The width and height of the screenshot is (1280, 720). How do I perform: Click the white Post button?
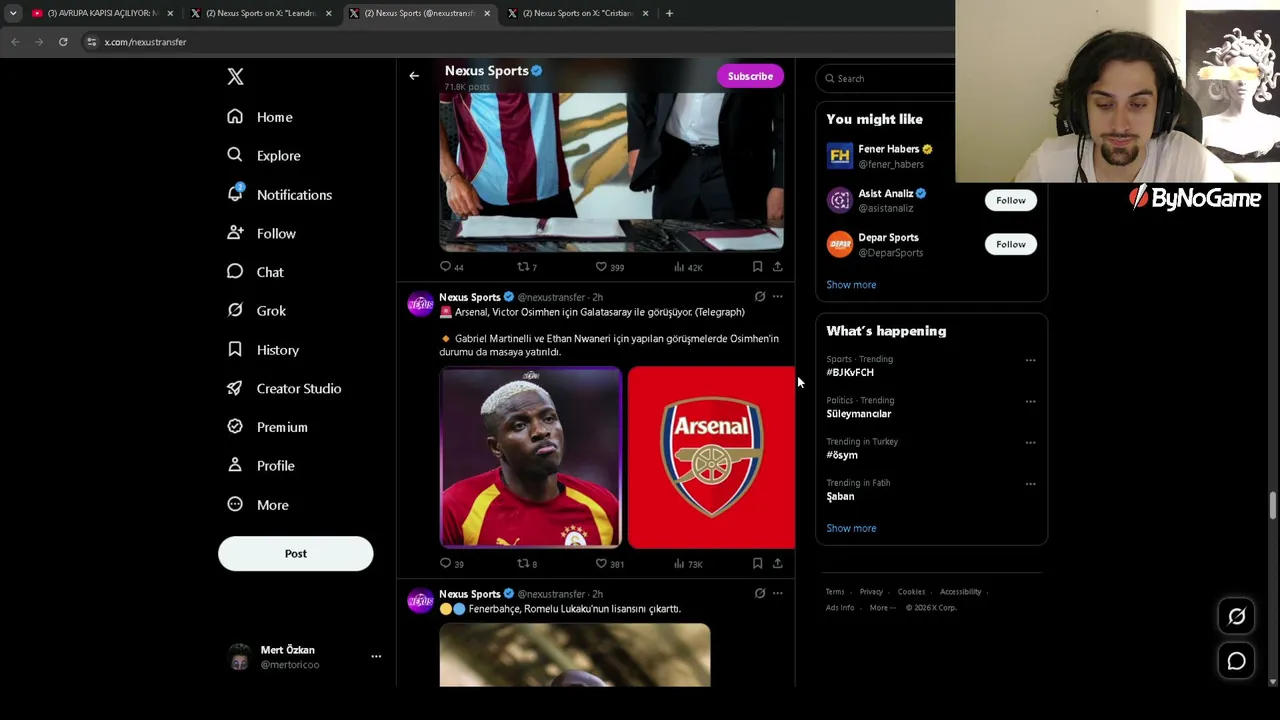point(296,554)
